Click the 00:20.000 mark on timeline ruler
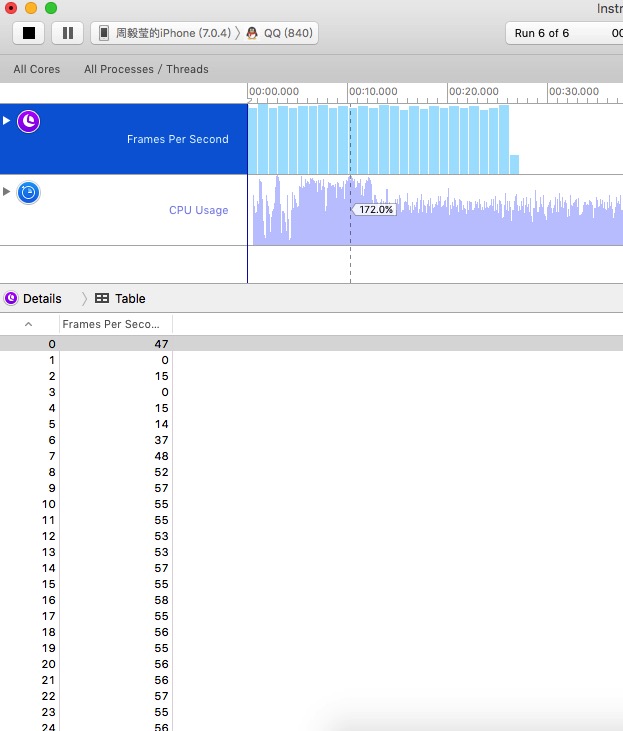 point(473,91)
